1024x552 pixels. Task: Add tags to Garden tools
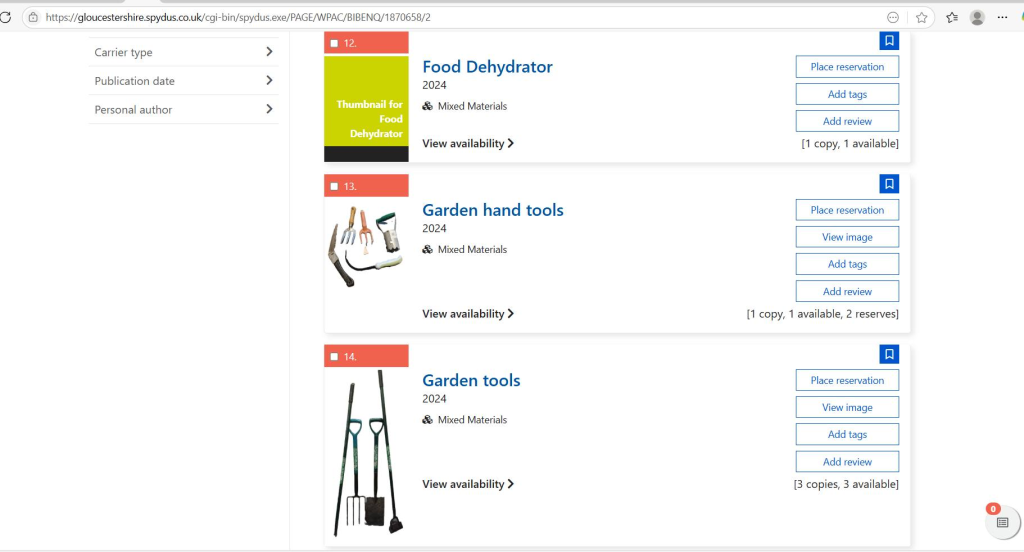pos(847,435)
